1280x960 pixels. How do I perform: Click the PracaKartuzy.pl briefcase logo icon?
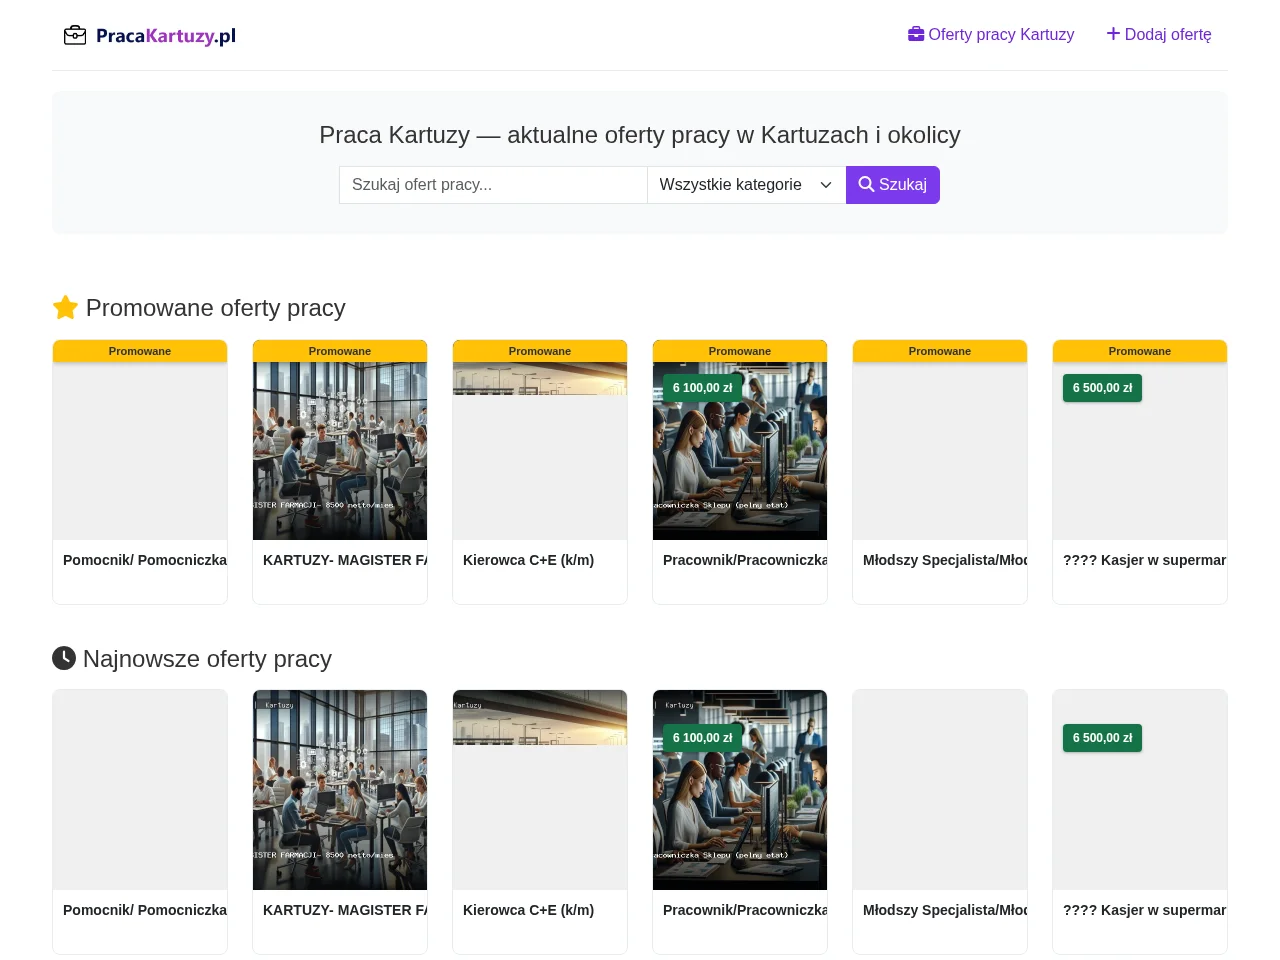click(x=75, y=36)
